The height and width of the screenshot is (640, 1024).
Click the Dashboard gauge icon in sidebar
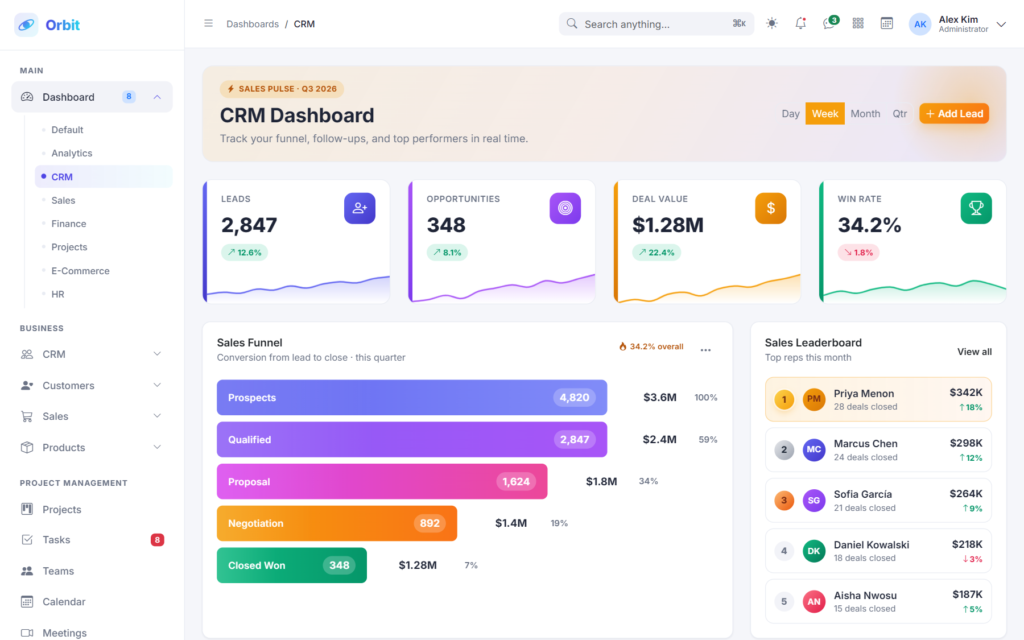tap(27, 97)
